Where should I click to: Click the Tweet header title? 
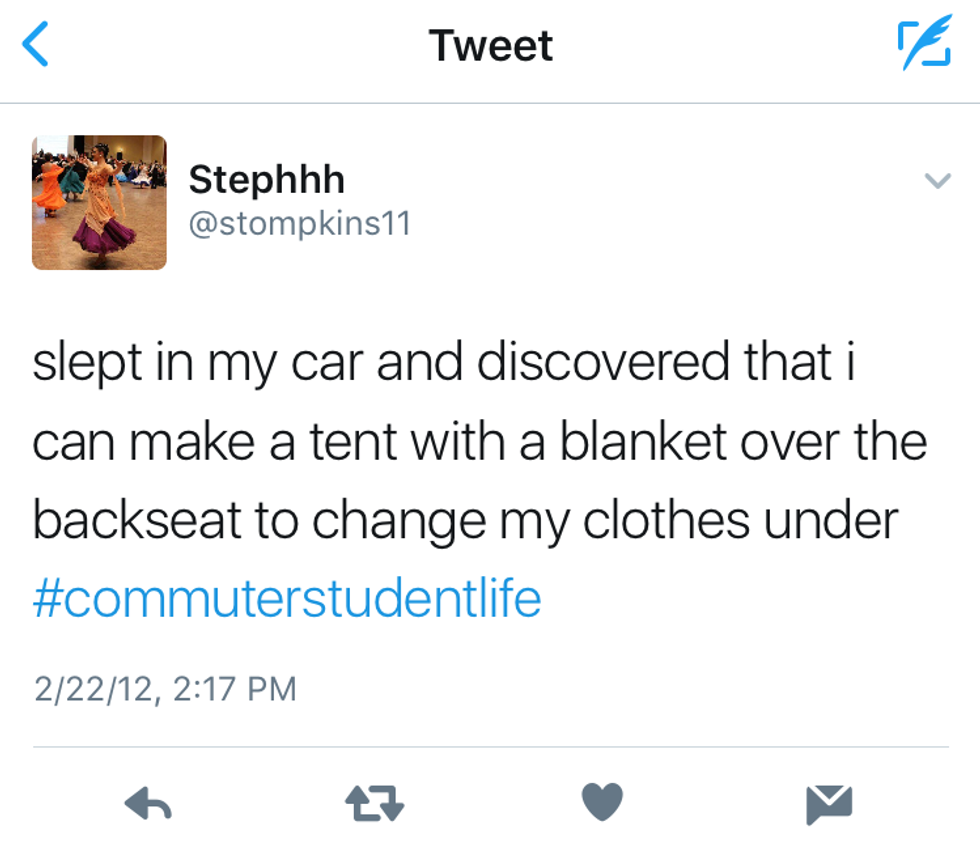tap(490, 46)
